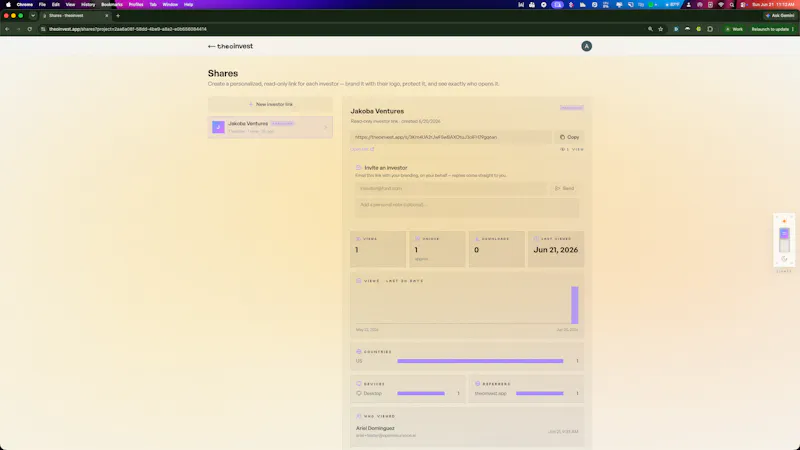Image resolution: width=800 pixels, height=450 pixels.
Task: Open link in new tab
Action: pos(362,149)
